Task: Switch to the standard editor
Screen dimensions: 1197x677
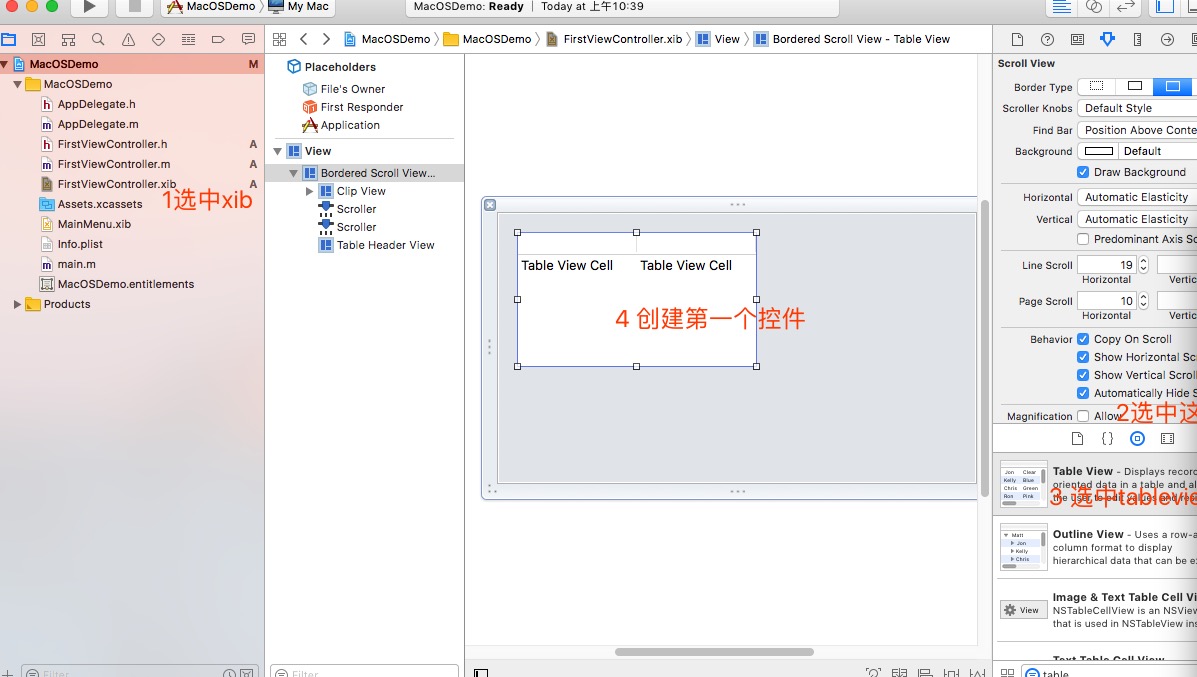Action: pyautogui.click(x=1062, y=7)
